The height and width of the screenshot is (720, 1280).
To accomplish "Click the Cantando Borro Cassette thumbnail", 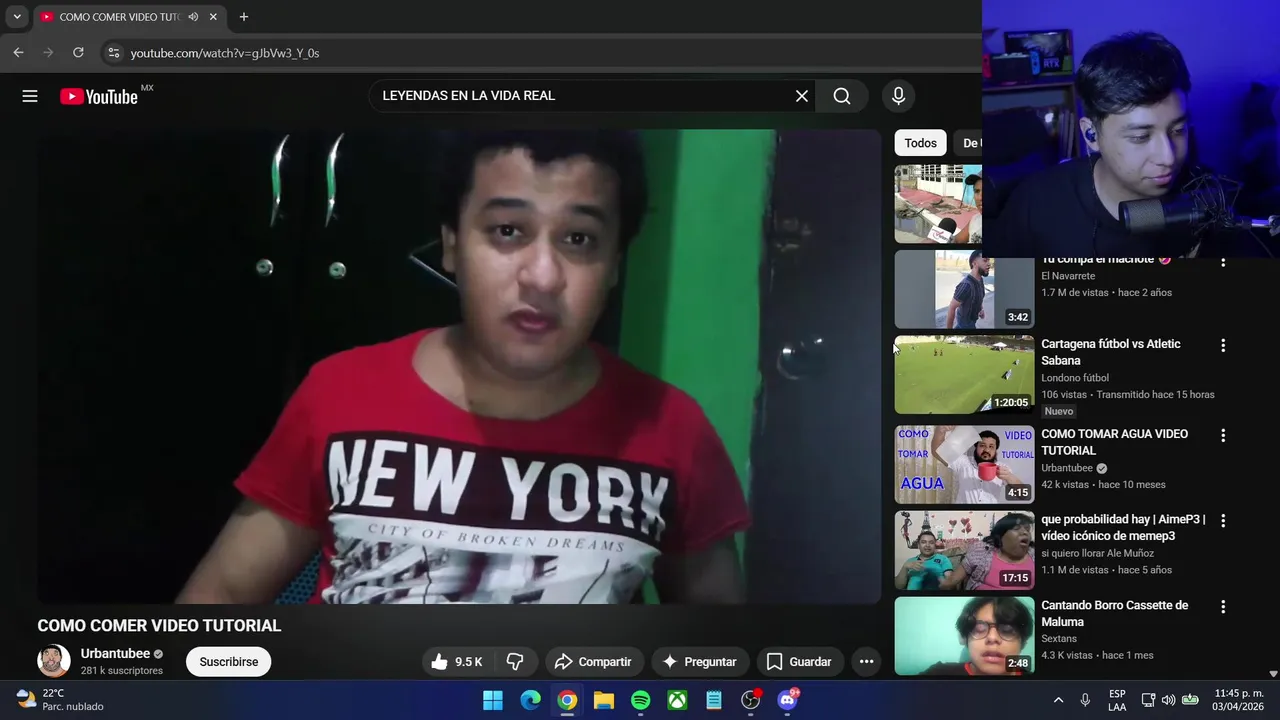I will (x=964, y=636).
